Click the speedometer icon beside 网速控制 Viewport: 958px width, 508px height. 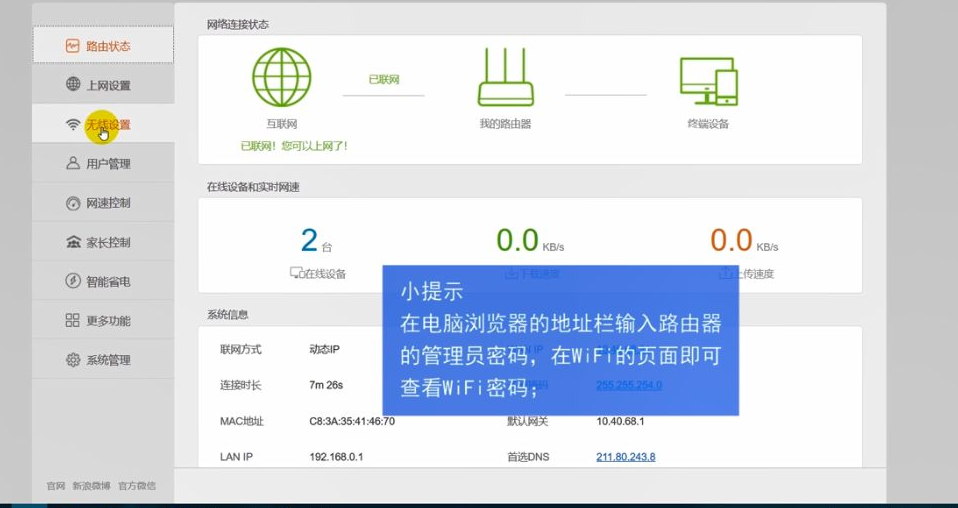pyautogui.click(x=73, y=203)
